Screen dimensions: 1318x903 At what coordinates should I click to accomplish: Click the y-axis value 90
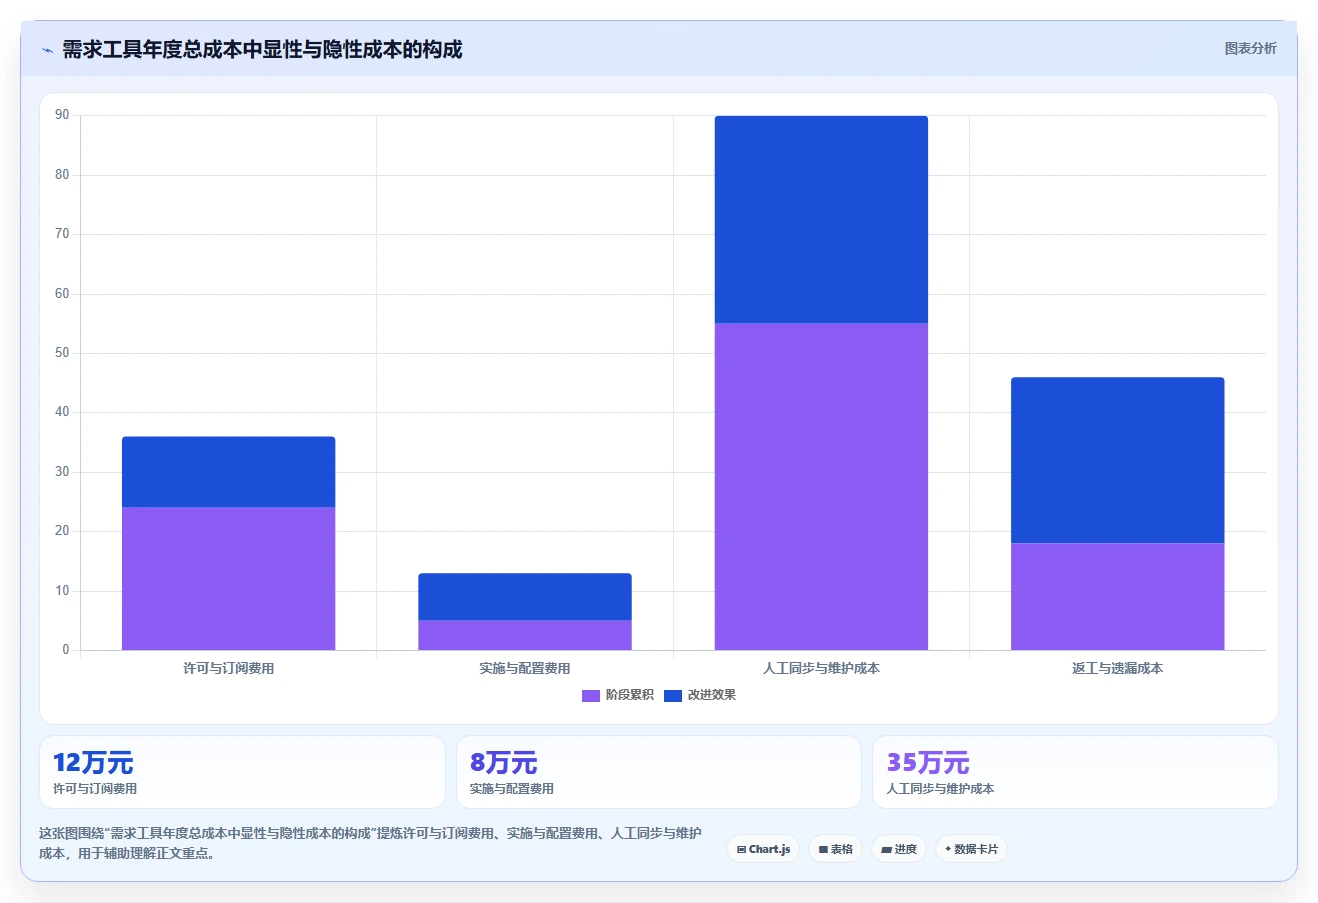point(62,115)
